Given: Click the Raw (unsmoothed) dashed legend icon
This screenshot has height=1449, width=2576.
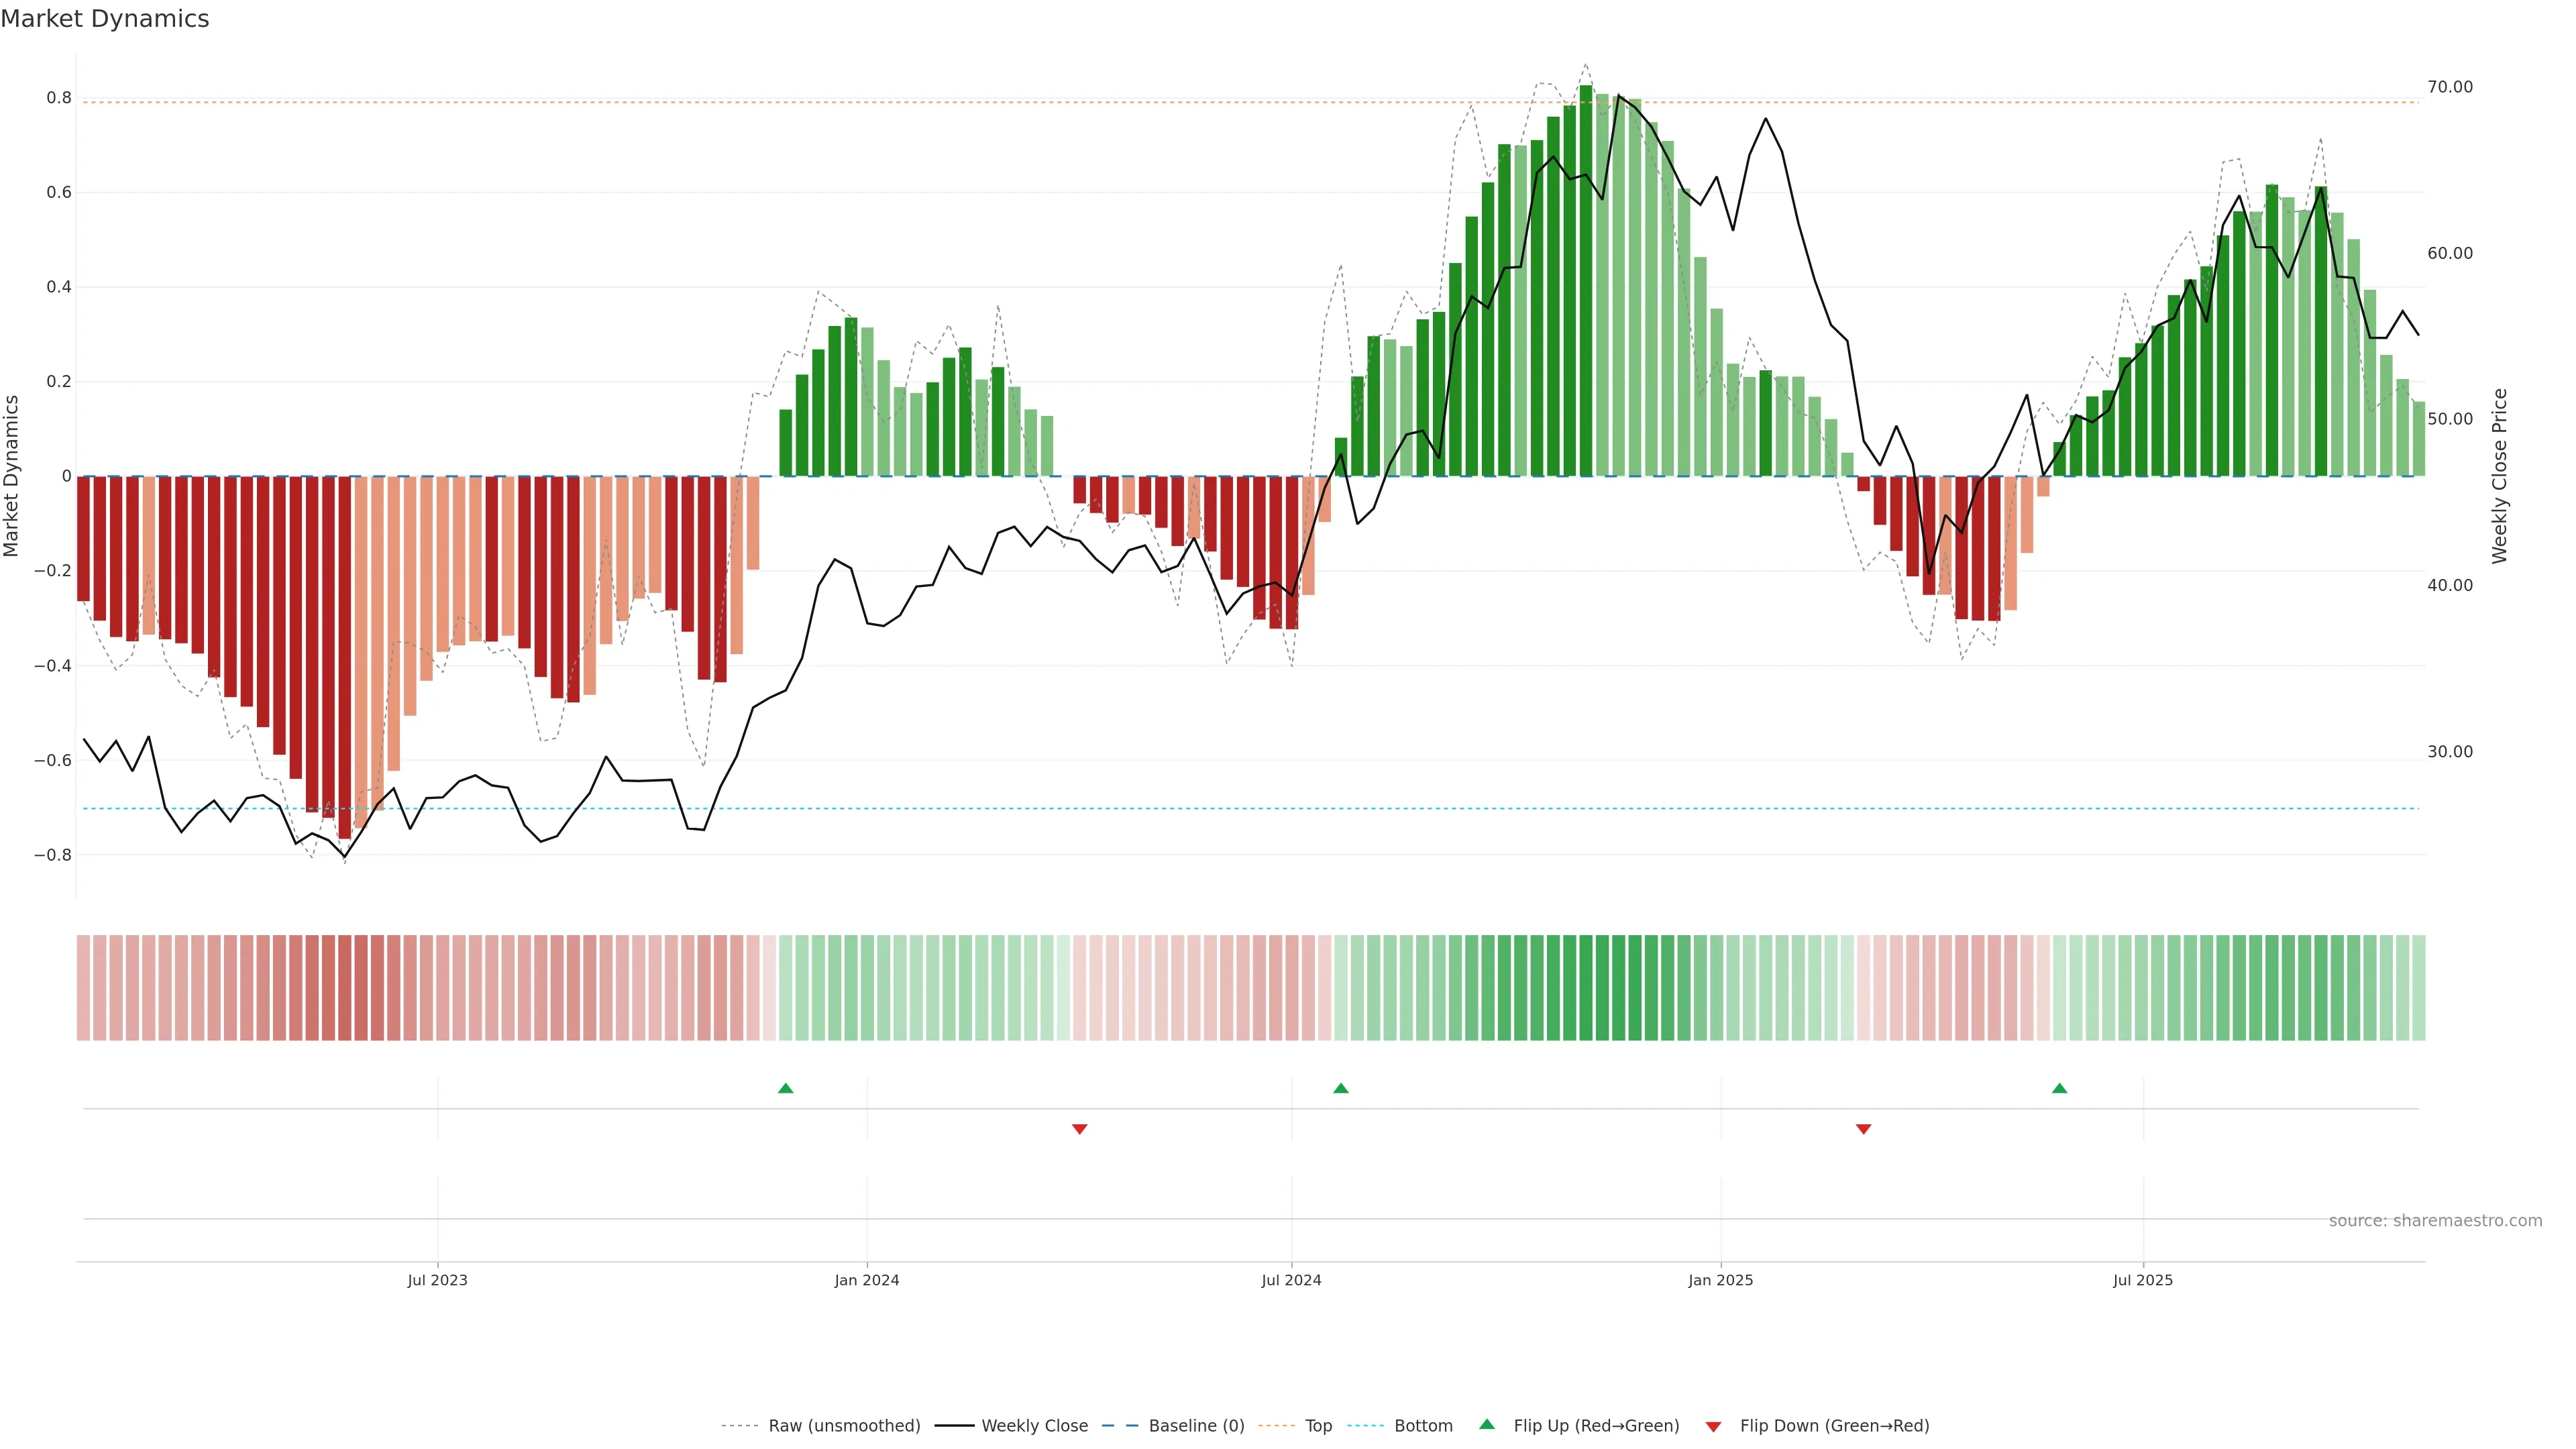Looking at the screenshot, I should (x=739, y=1426).
